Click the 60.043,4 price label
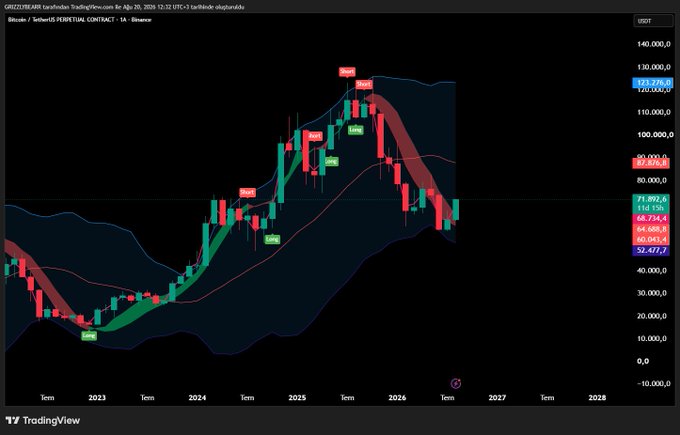The image size is (680, 435). pos(651,239)
